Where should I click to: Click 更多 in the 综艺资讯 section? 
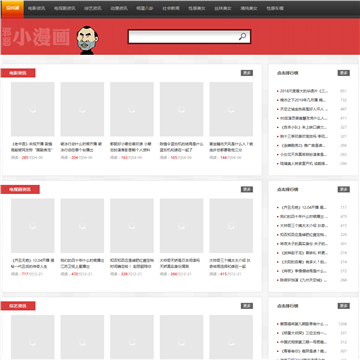247,306
